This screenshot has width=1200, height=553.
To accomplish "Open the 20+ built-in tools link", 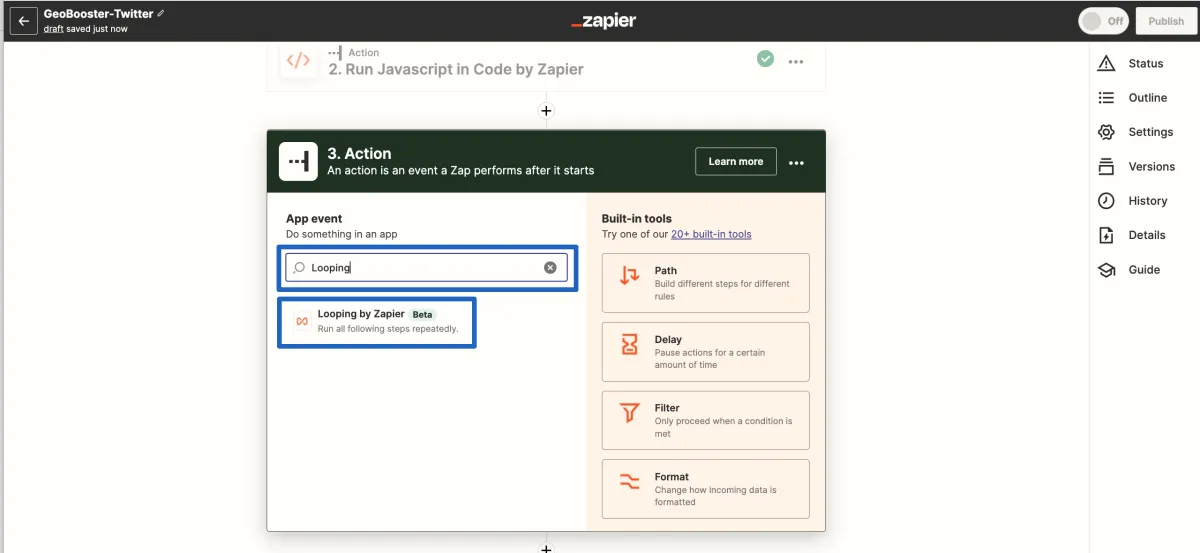I will 711,234.
